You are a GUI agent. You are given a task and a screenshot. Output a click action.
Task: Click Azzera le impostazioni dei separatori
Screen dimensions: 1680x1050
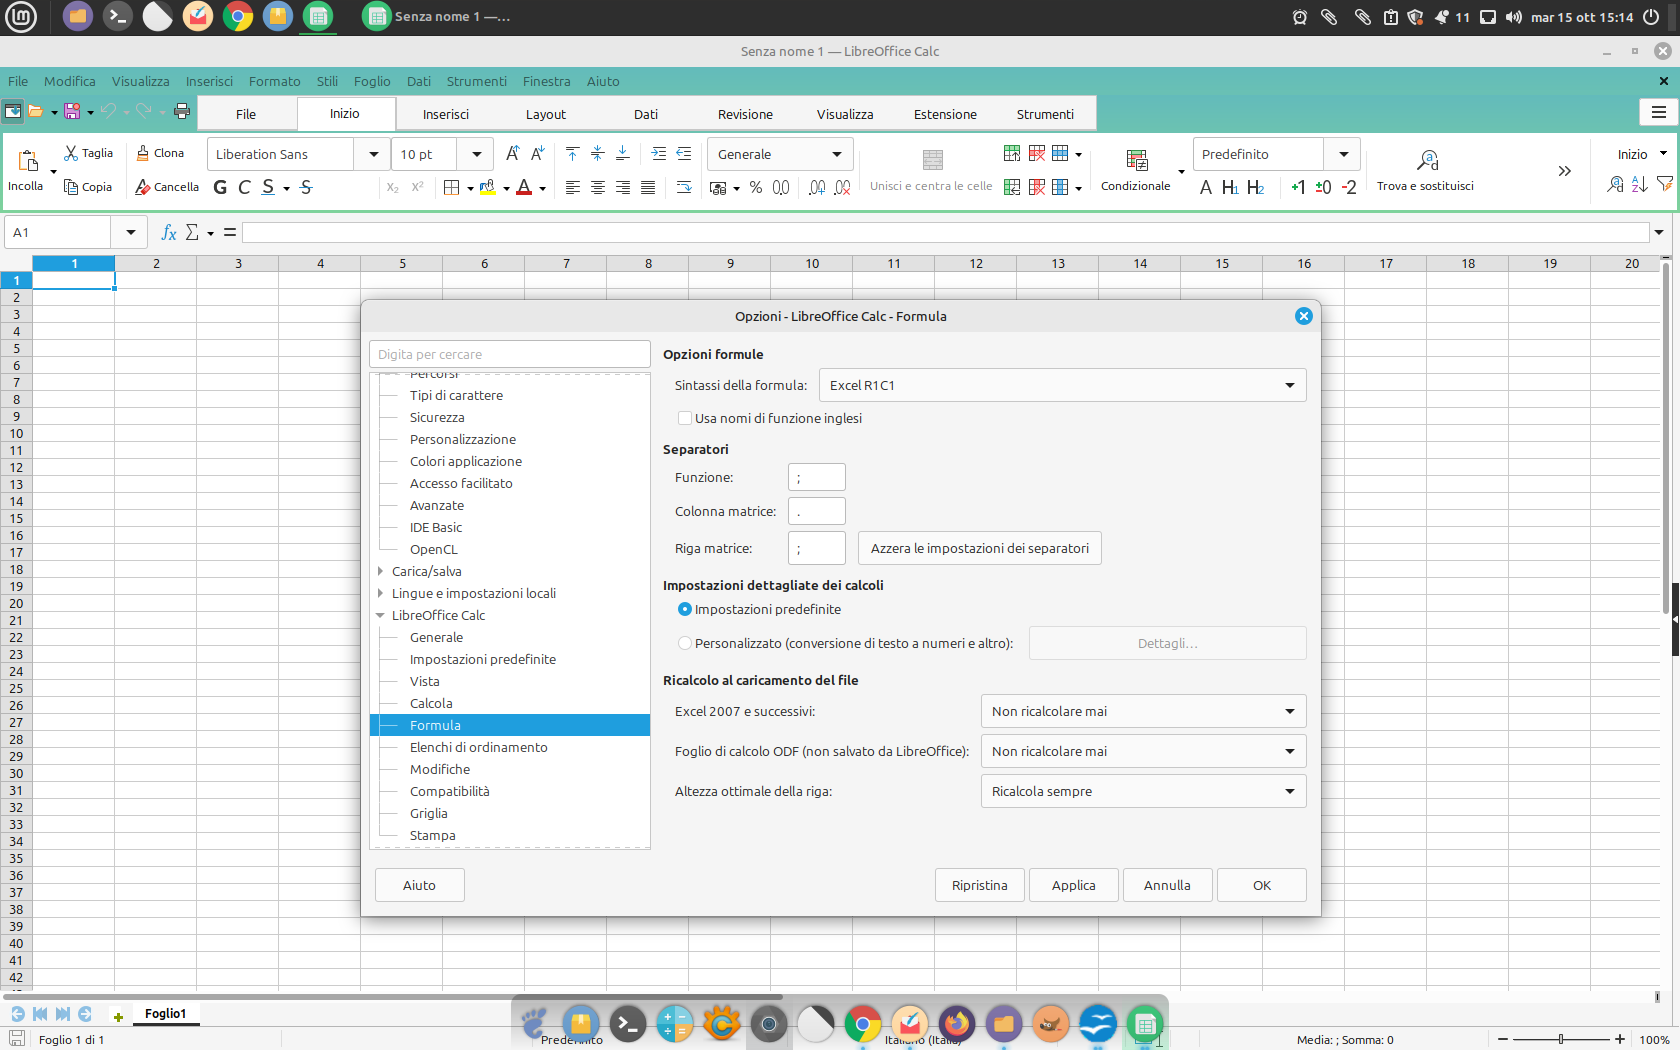coord(980,548)
